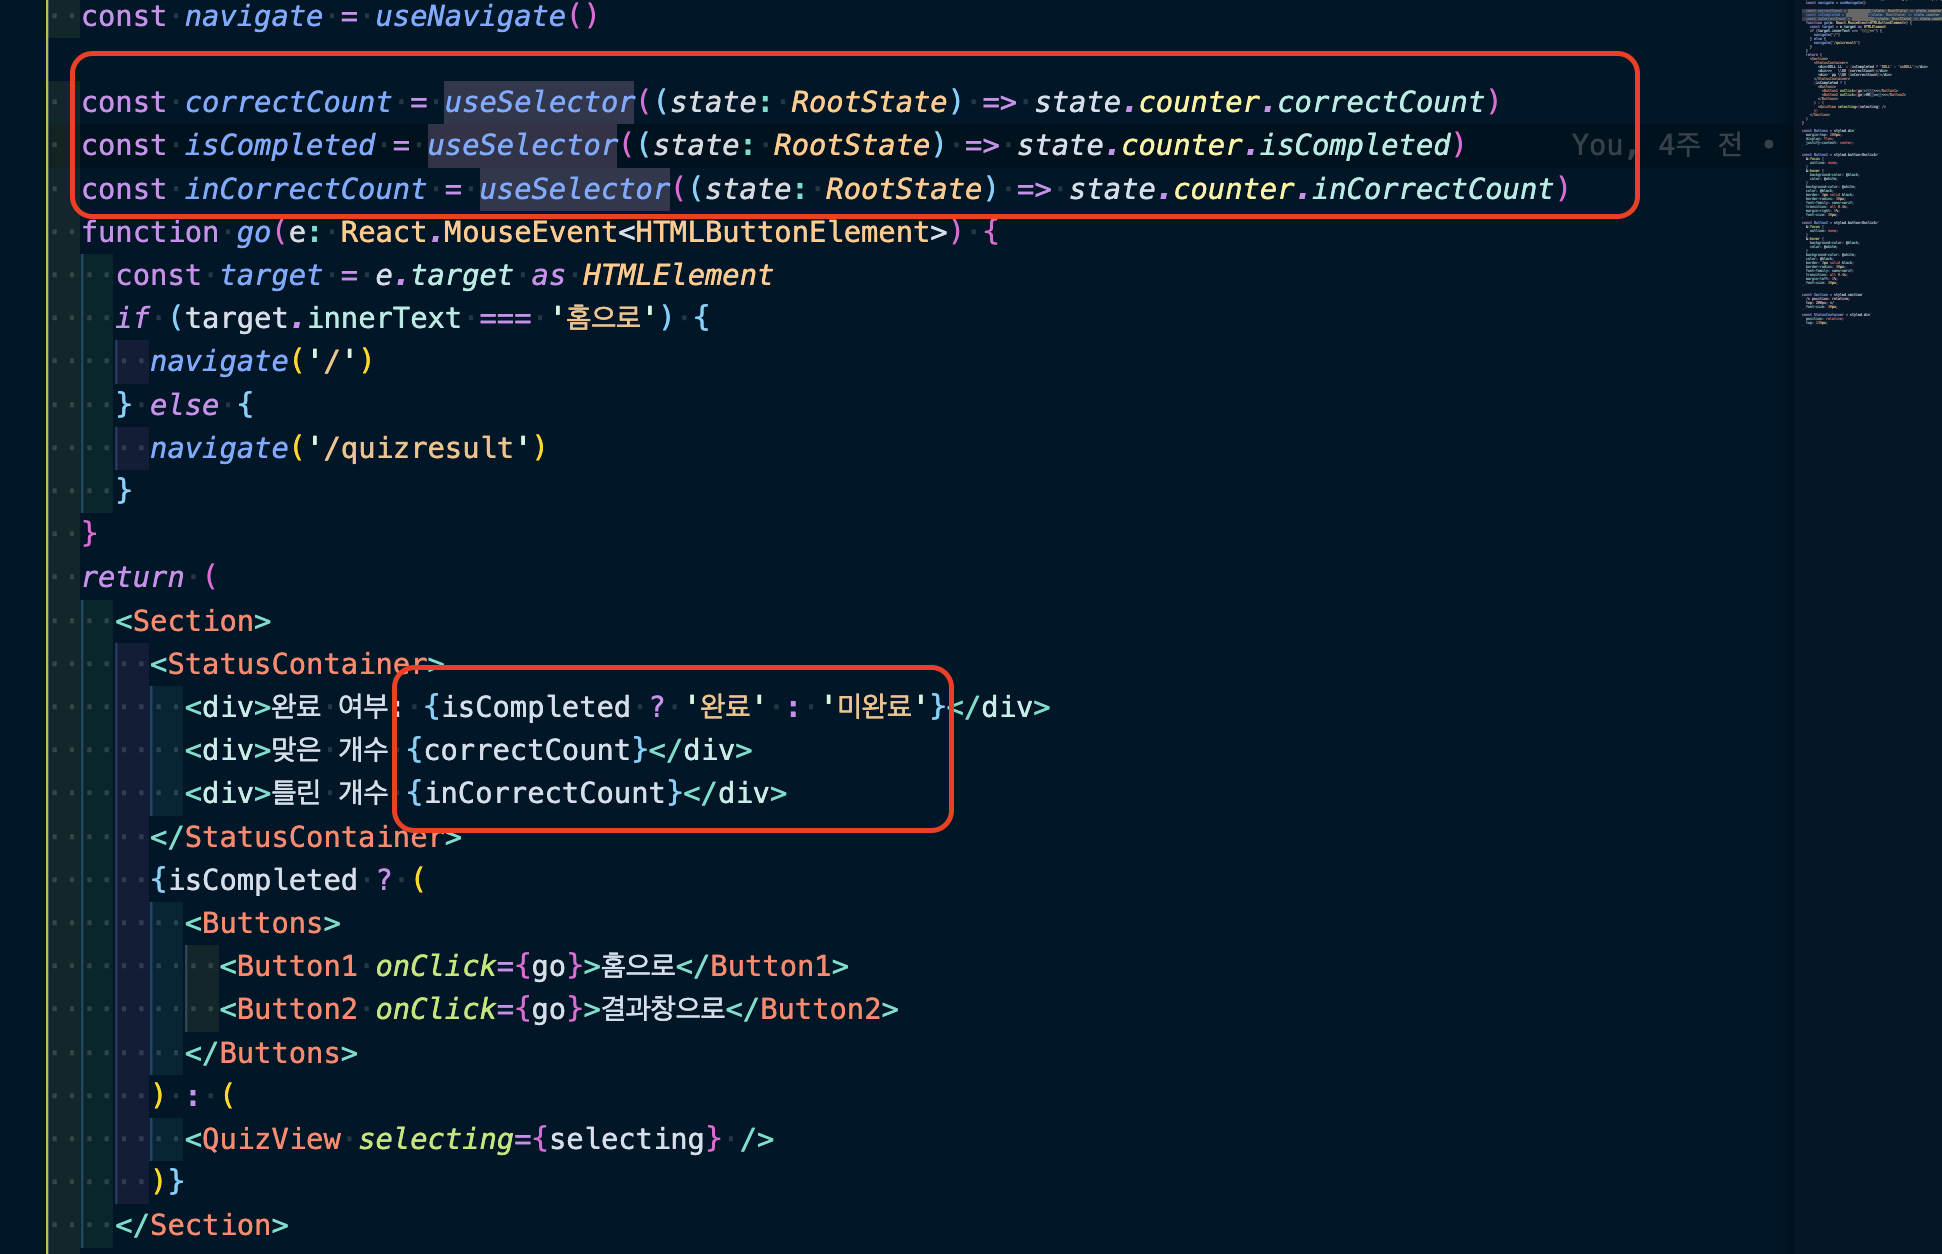Image resolution: width=1942 pixels, height=1254 pixels.
Task: Click the '홈으로' string in the if condition
Action: tap(604, 318)
